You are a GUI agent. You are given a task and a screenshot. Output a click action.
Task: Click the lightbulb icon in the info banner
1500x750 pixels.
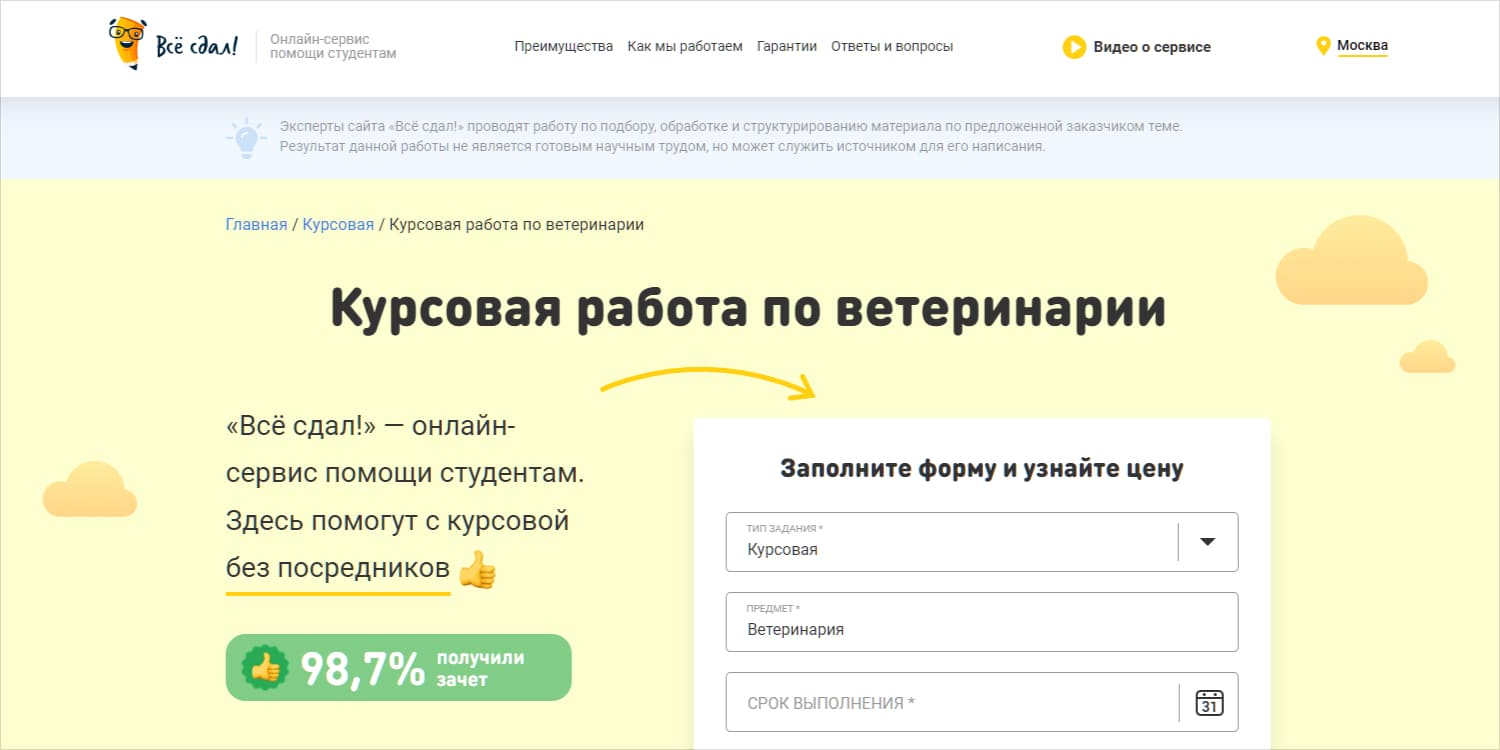pos(246,138)
